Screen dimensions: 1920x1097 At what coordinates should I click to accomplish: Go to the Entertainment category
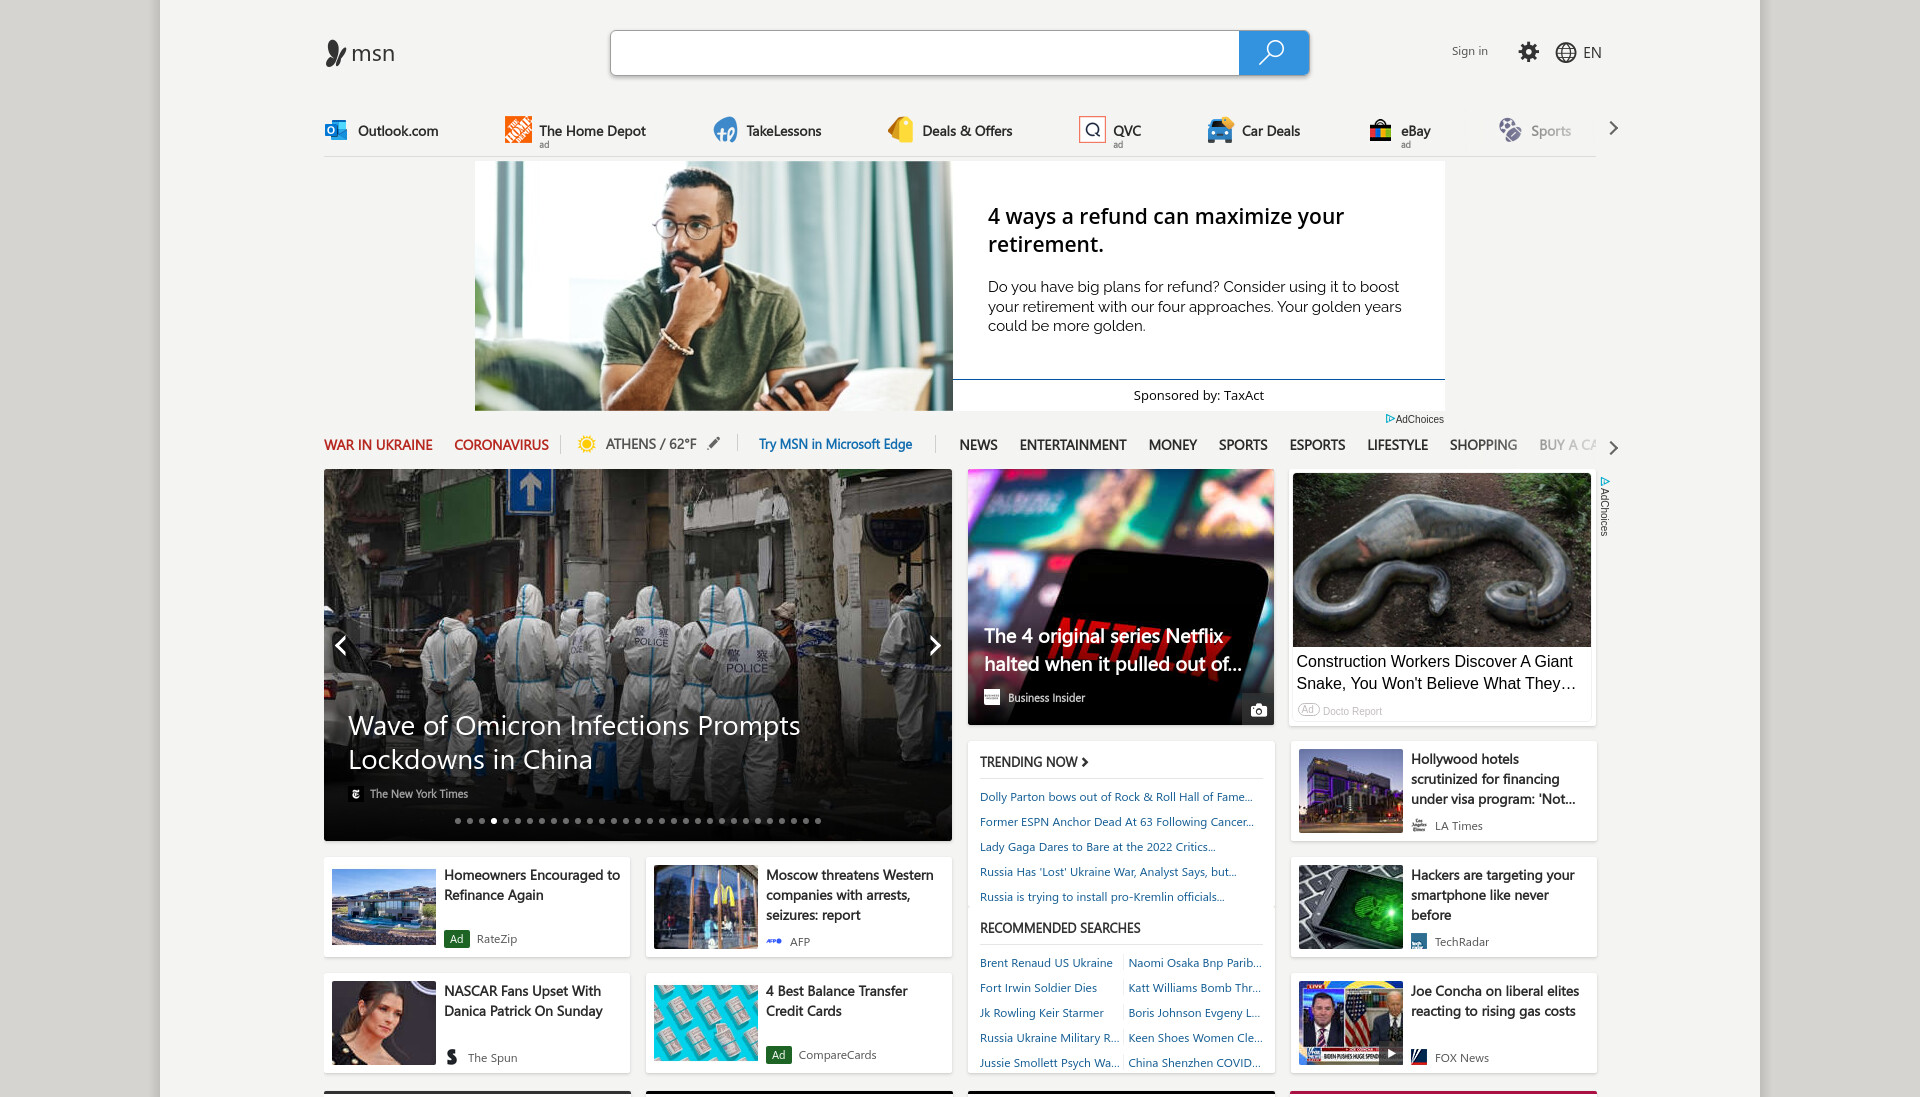(1072, 445)
